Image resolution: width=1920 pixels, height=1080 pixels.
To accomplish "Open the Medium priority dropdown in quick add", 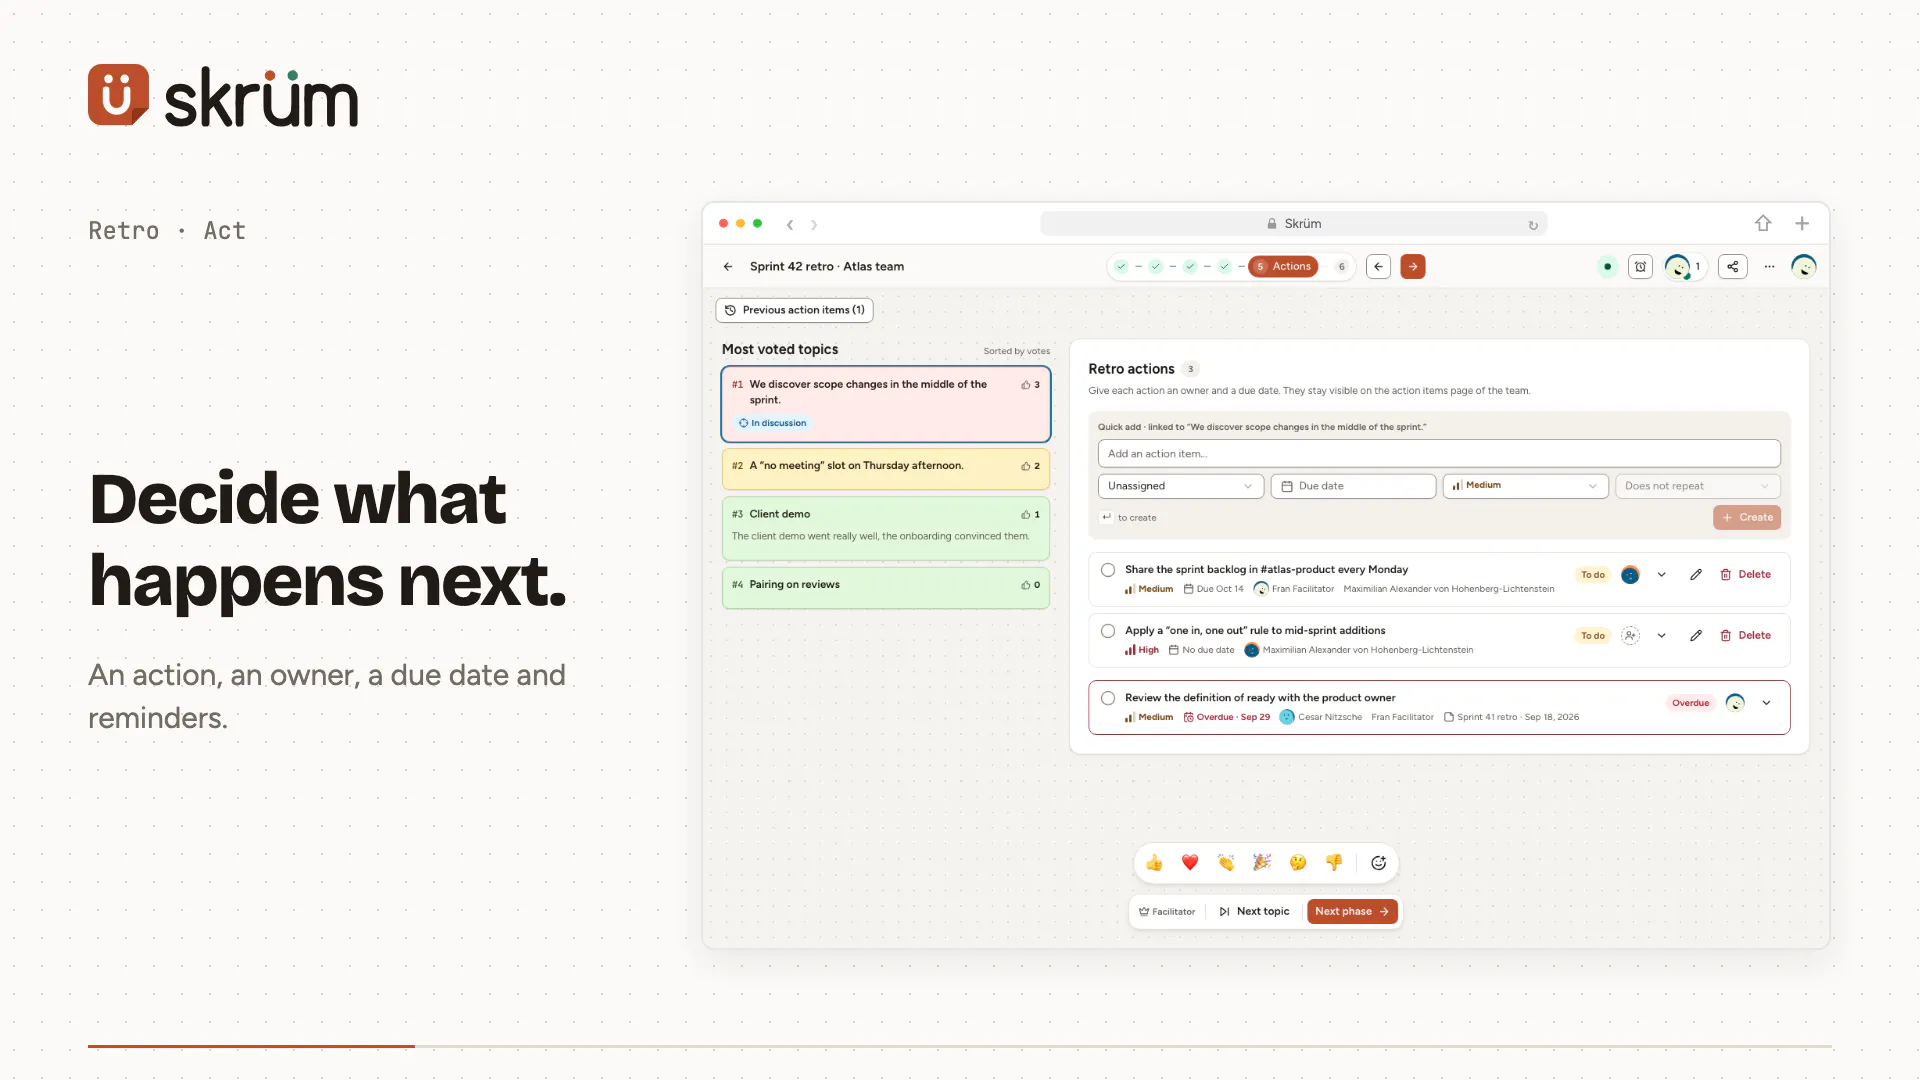I will (x=1525, y=486).
